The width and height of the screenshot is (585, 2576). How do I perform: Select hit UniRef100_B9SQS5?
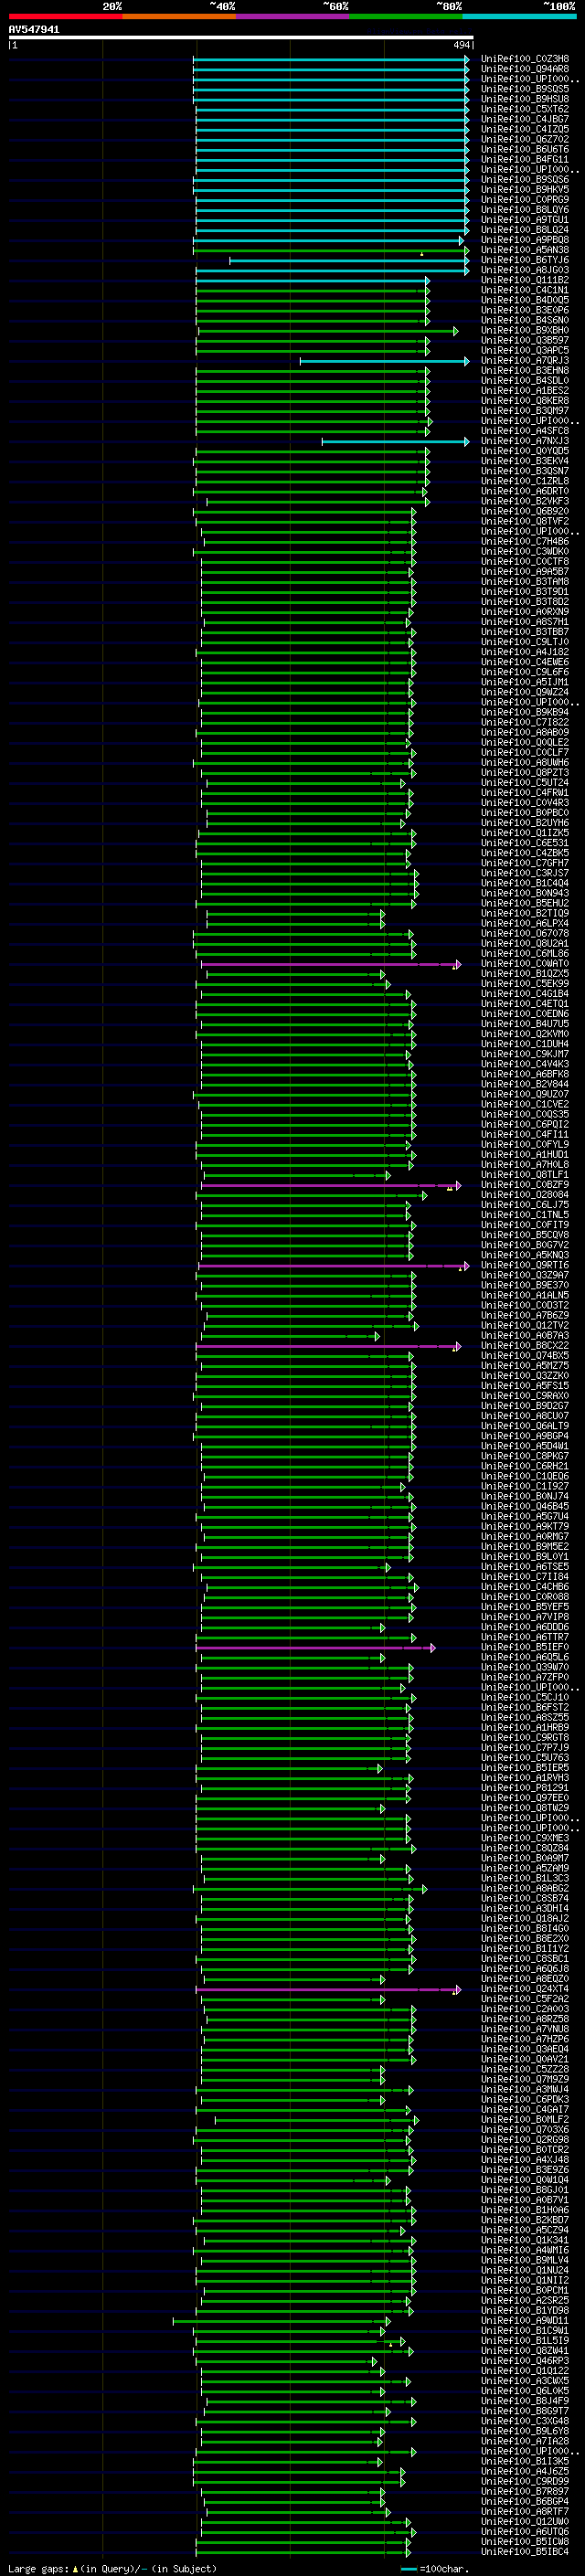(525, 89)
